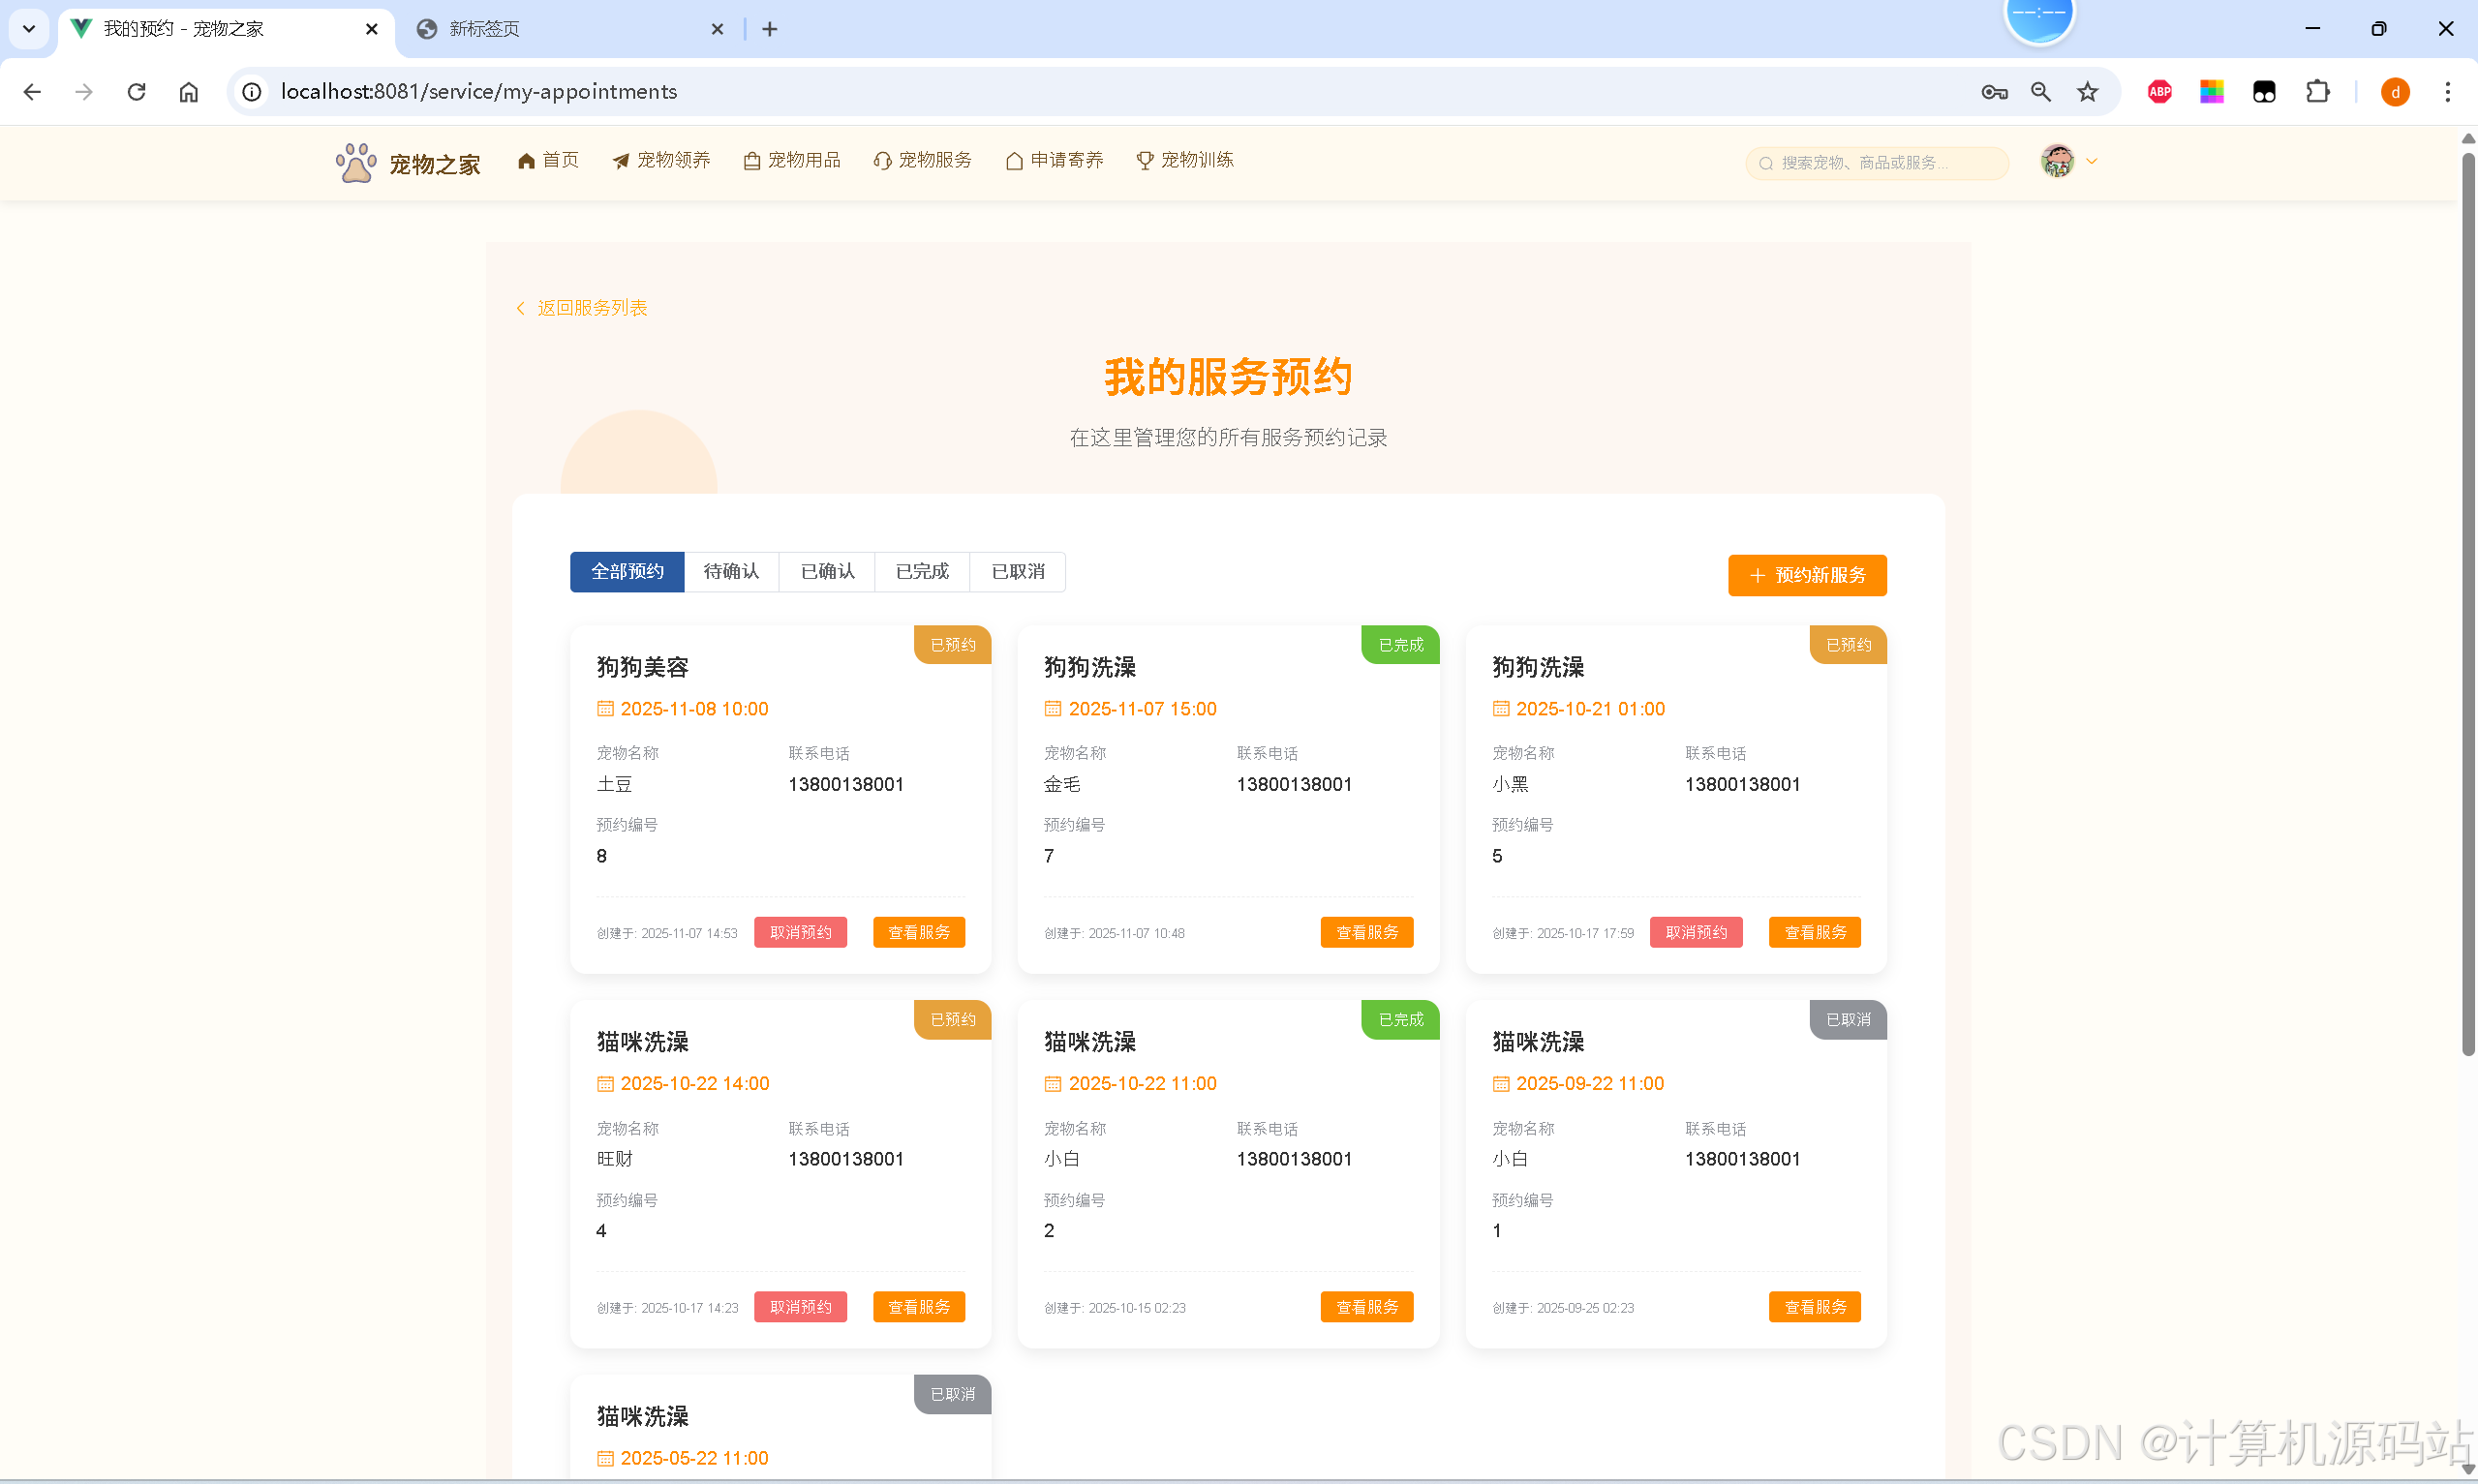2478x1484 pixels.
Task: Select the 全部预约 filter
Action: [x=627, y=572]
